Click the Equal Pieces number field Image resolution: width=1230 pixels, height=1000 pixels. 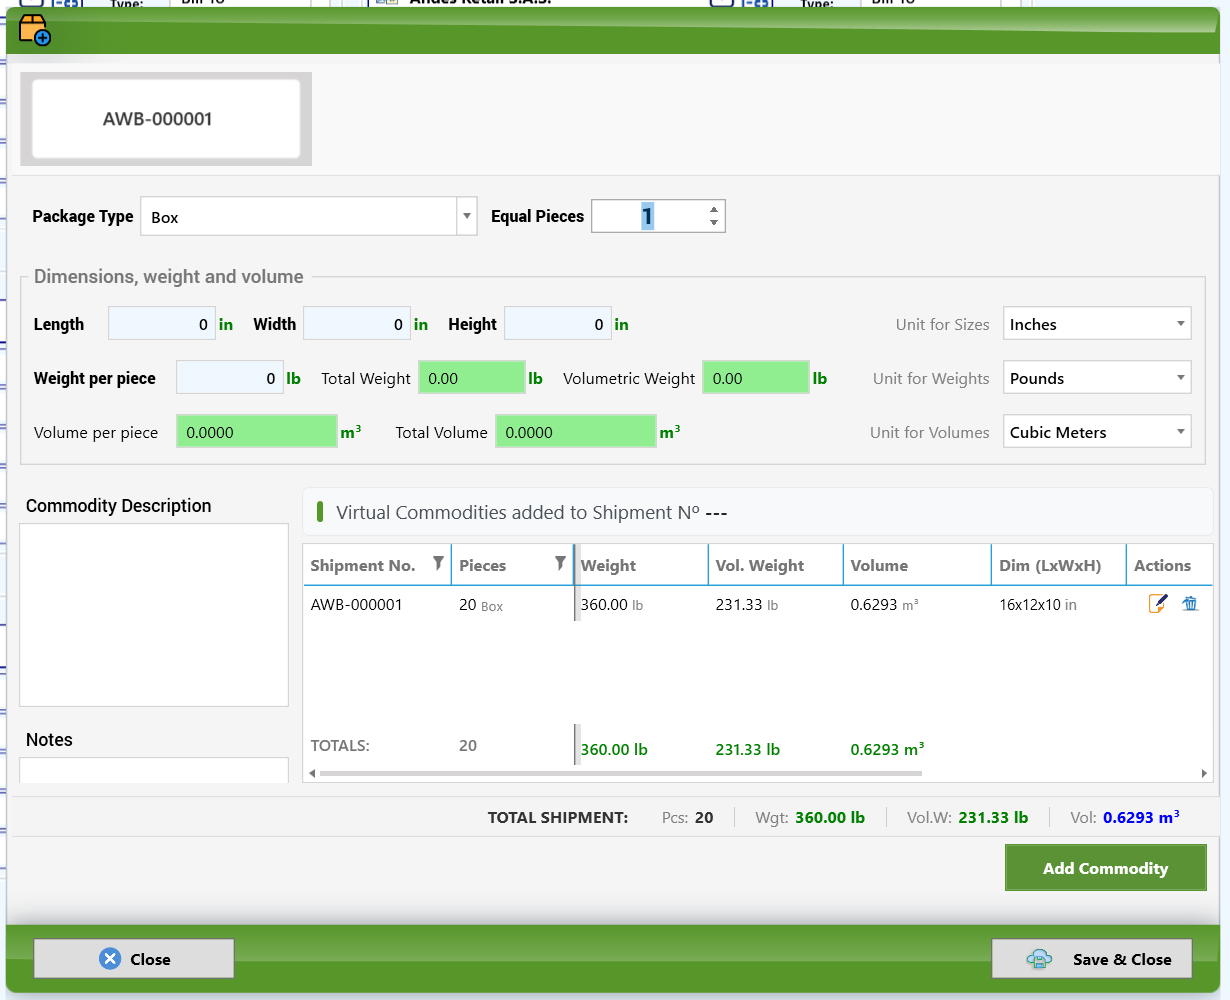[x=648, y=216]
